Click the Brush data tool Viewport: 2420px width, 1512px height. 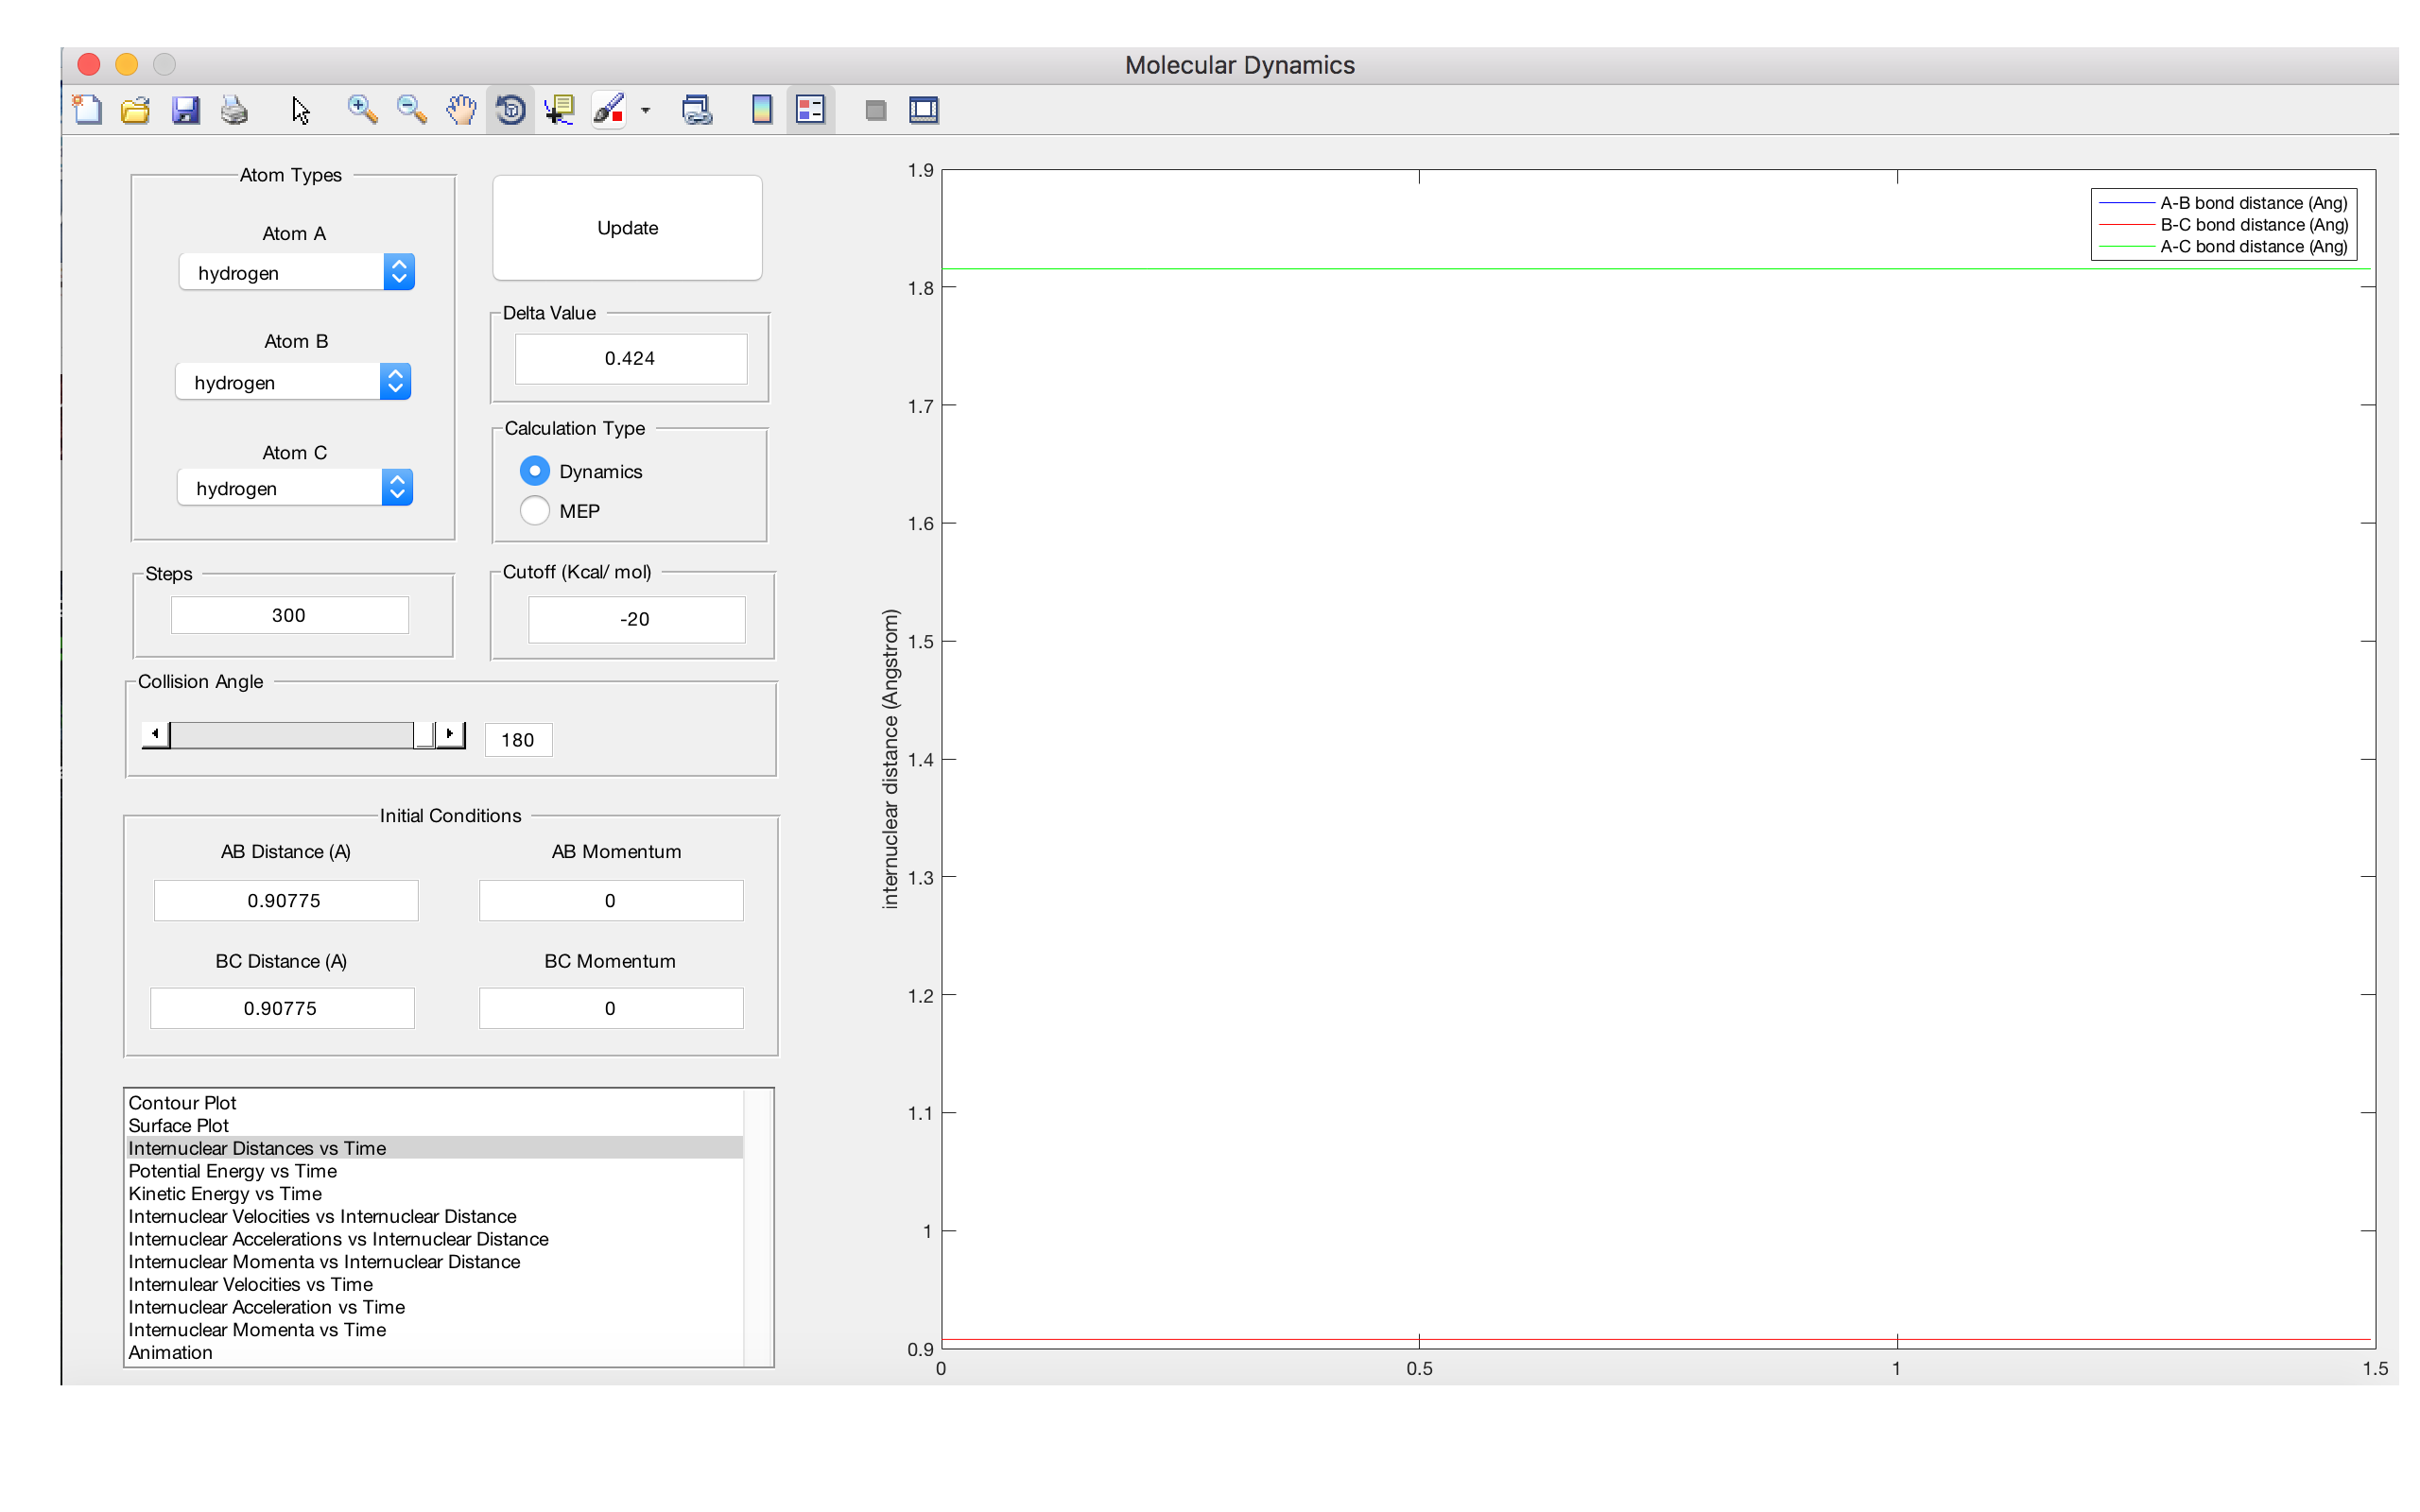(608, 110)
